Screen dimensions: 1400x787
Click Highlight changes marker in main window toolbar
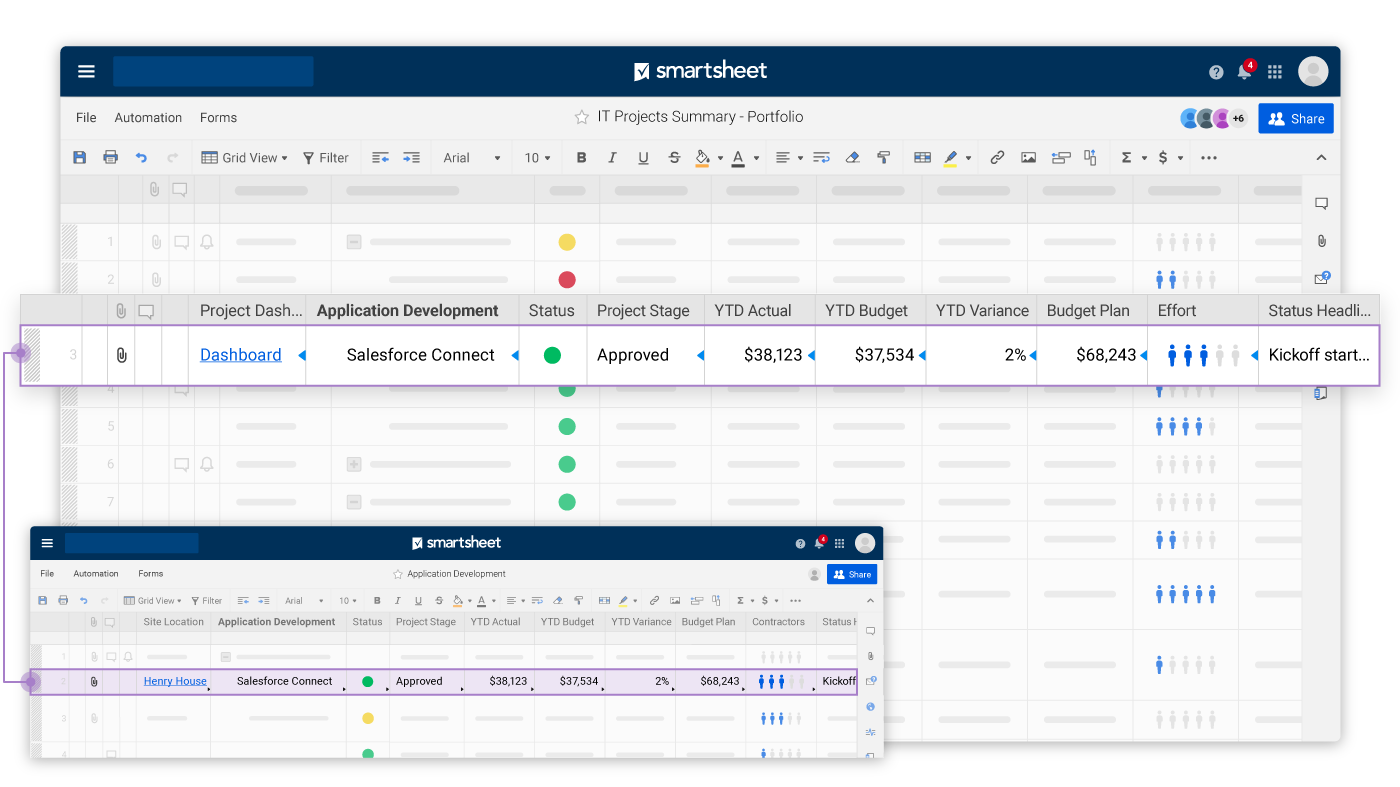(x=951, y=157)
